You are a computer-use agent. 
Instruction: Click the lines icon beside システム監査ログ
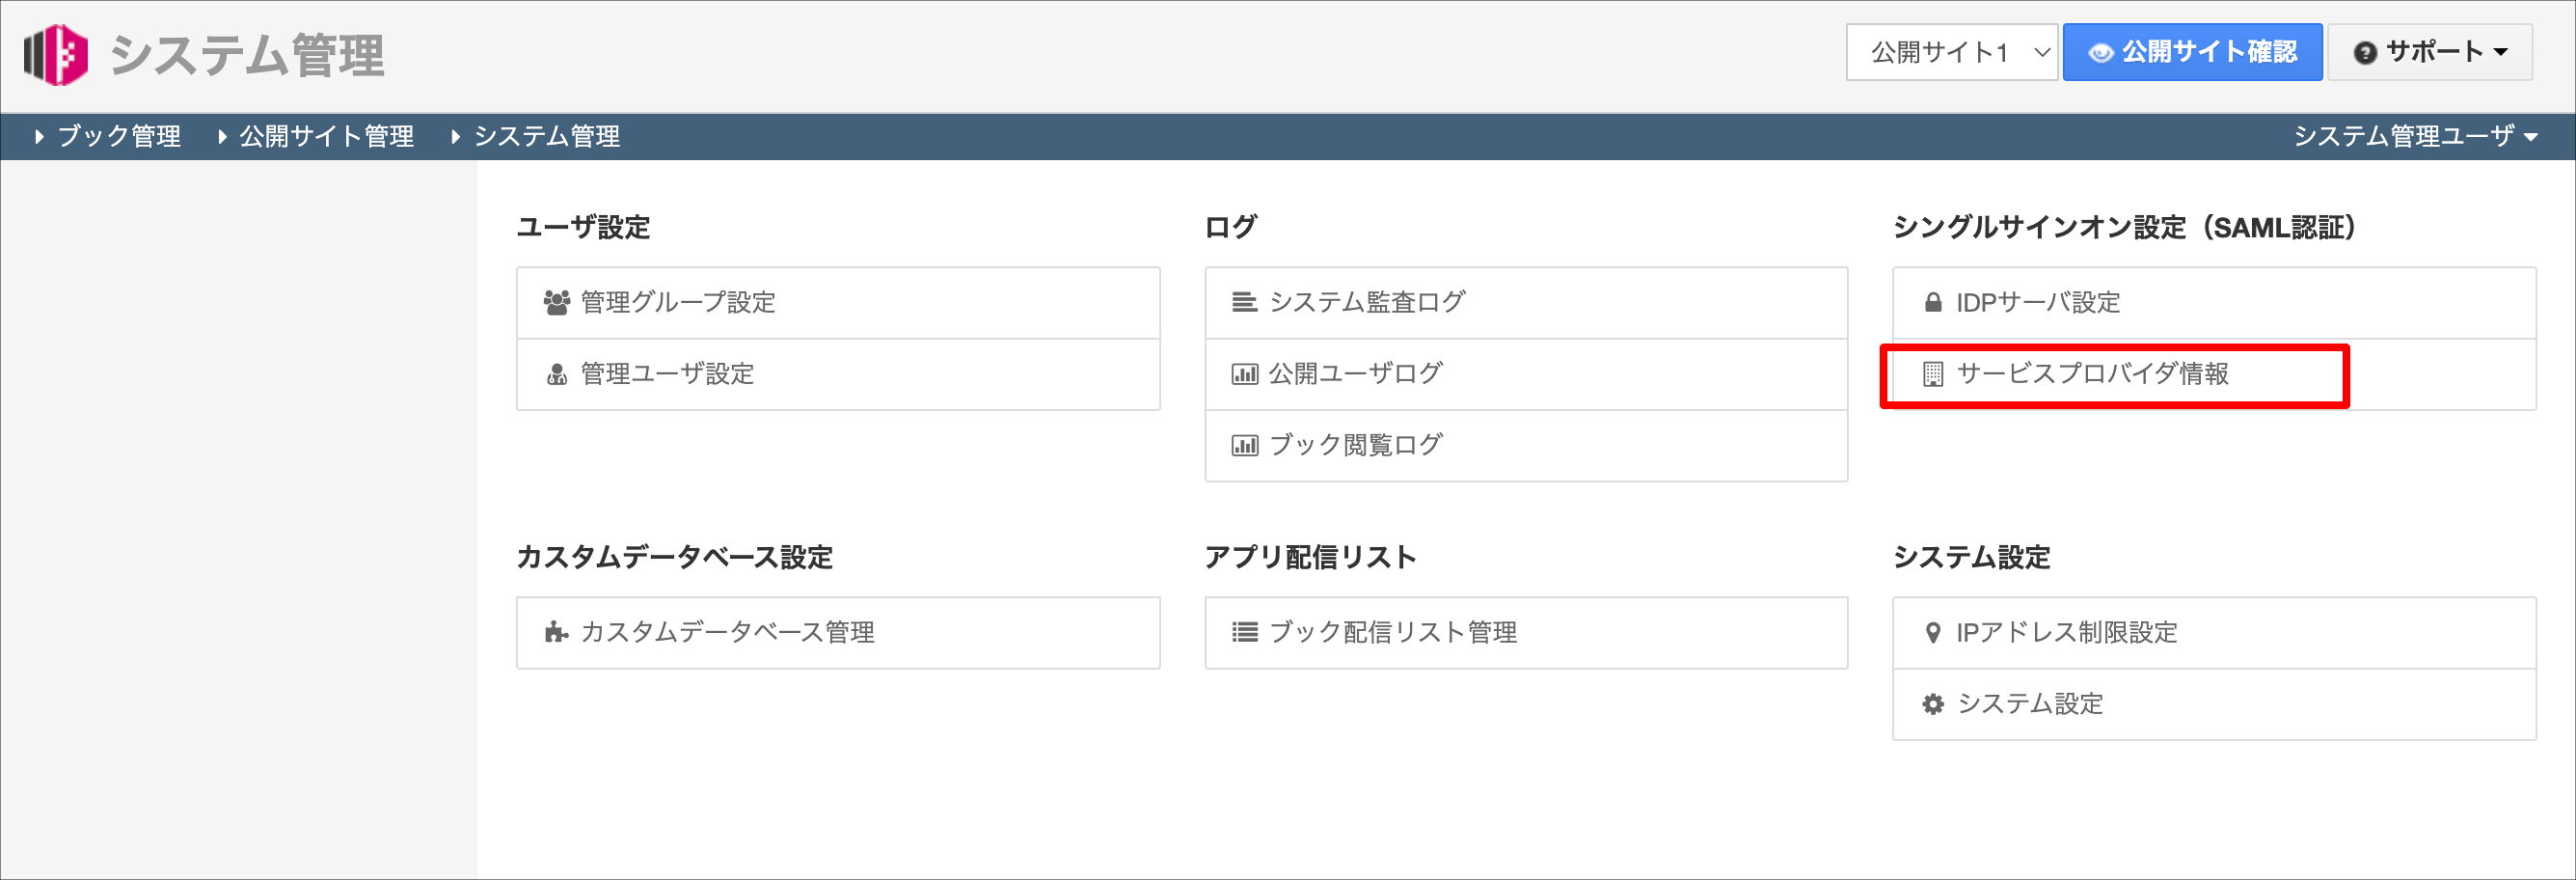pyautogui.click(x=1244, y=302)
